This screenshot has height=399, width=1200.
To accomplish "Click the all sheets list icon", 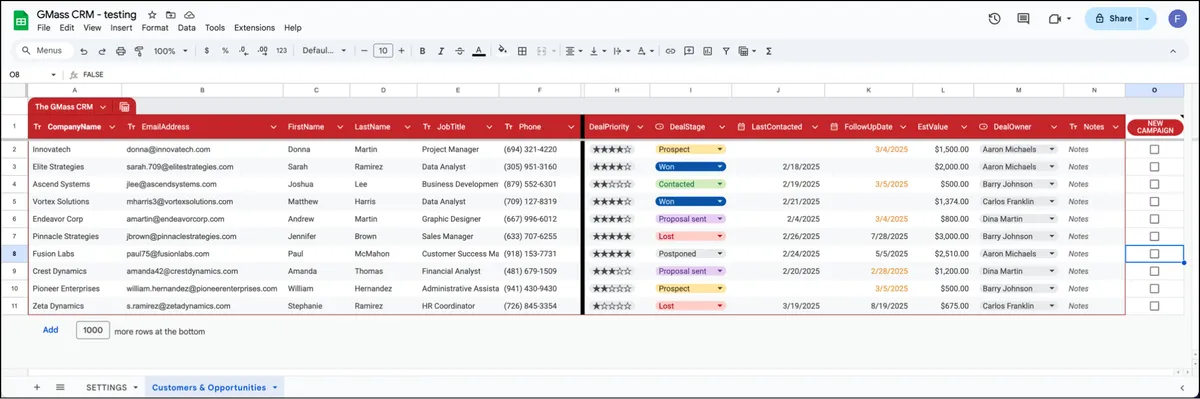I will [x=60, y=387].
